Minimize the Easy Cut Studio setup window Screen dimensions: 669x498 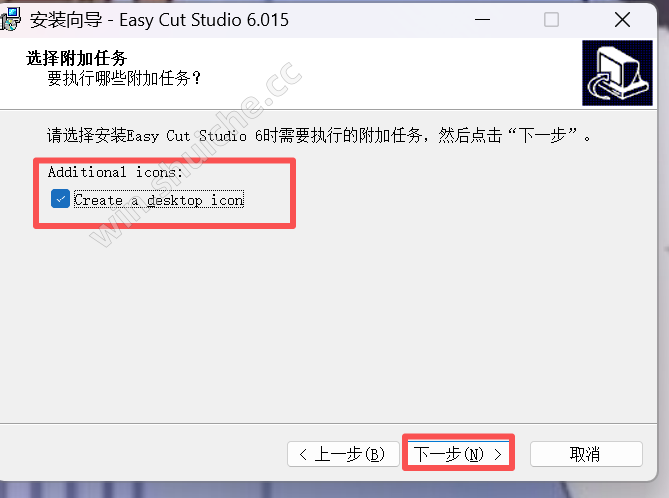tap(482, 20)
